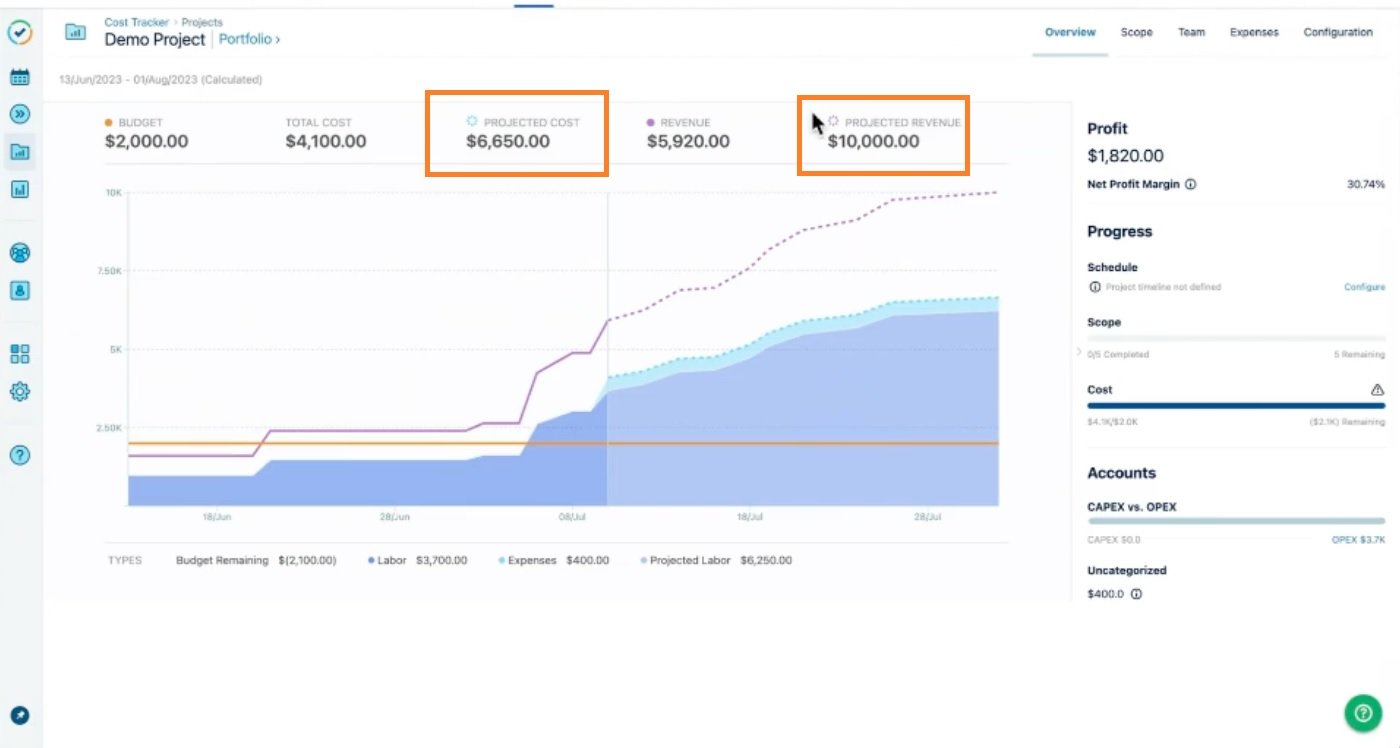Click the 5 Remaining scope text
This screenshot has width=1400, height=748.
click(x=1360, y=355)
